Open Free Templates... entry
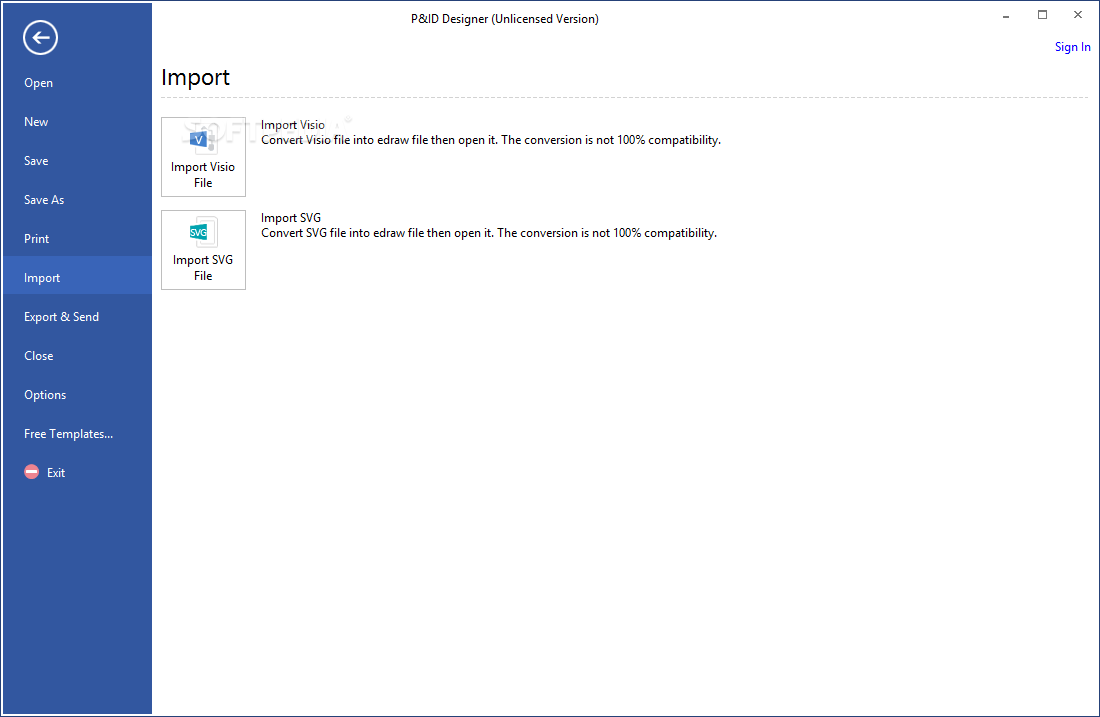The height and width of the screenshot is (717, 1100). click(x=77, y=434)
